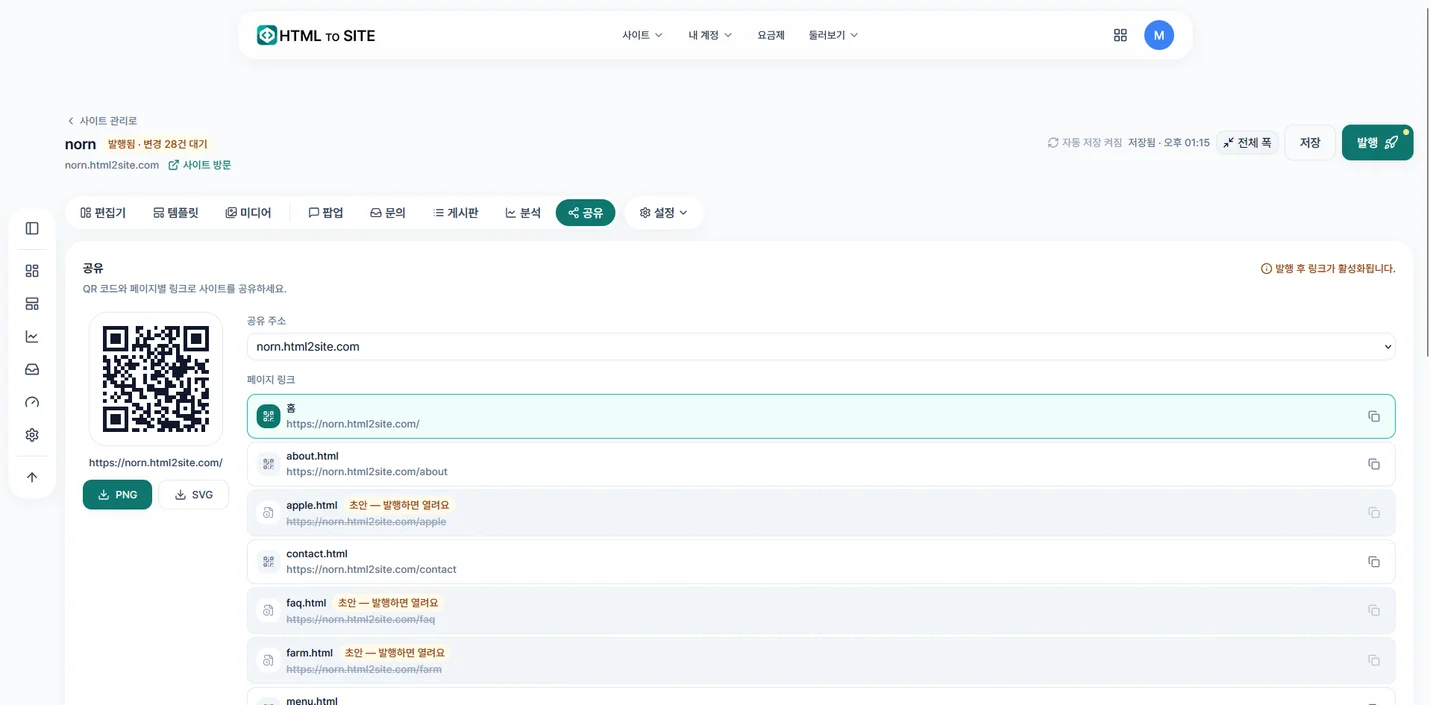Viewport: 1430px width, 705px height.
Task: Click the 자동 저장 꺼짐 status text
Action: pyautogui.click(x=1092, y=143)
